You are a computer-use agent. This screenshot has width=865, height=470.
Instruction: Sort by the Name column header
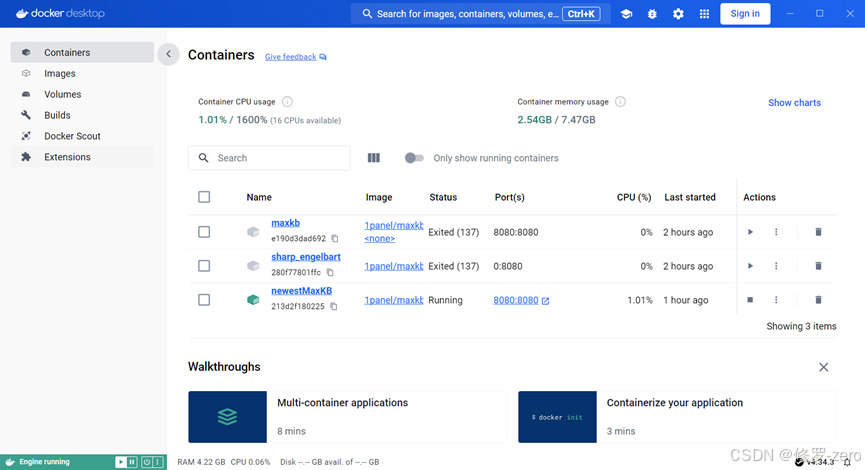259,197
